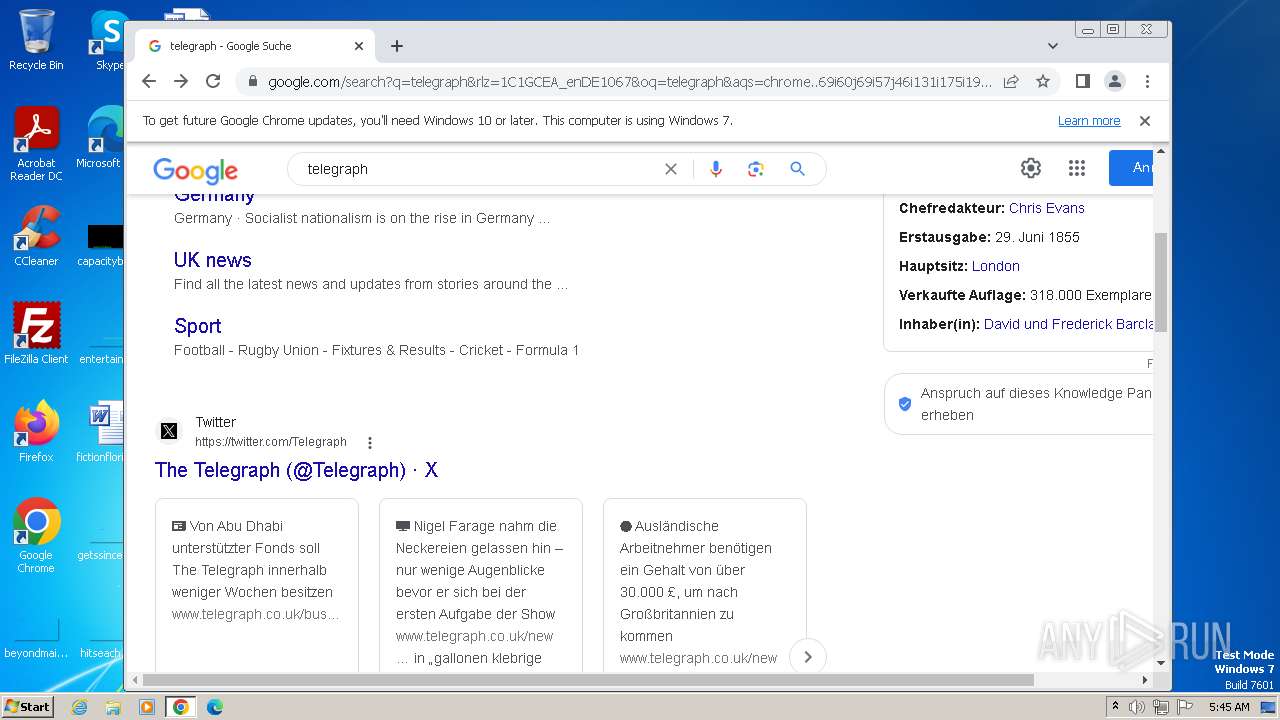Clear the search box with the X

[x=671, y=169]
